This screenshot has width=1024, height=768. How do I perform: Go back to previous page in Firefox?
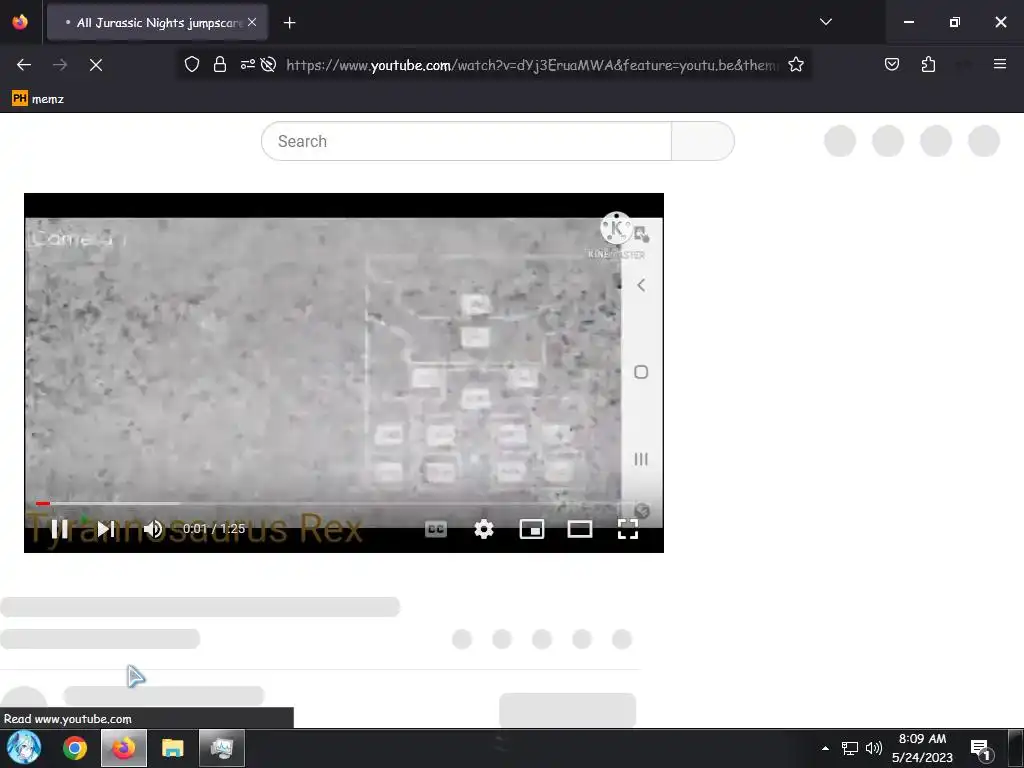click(x=24, y=65)
